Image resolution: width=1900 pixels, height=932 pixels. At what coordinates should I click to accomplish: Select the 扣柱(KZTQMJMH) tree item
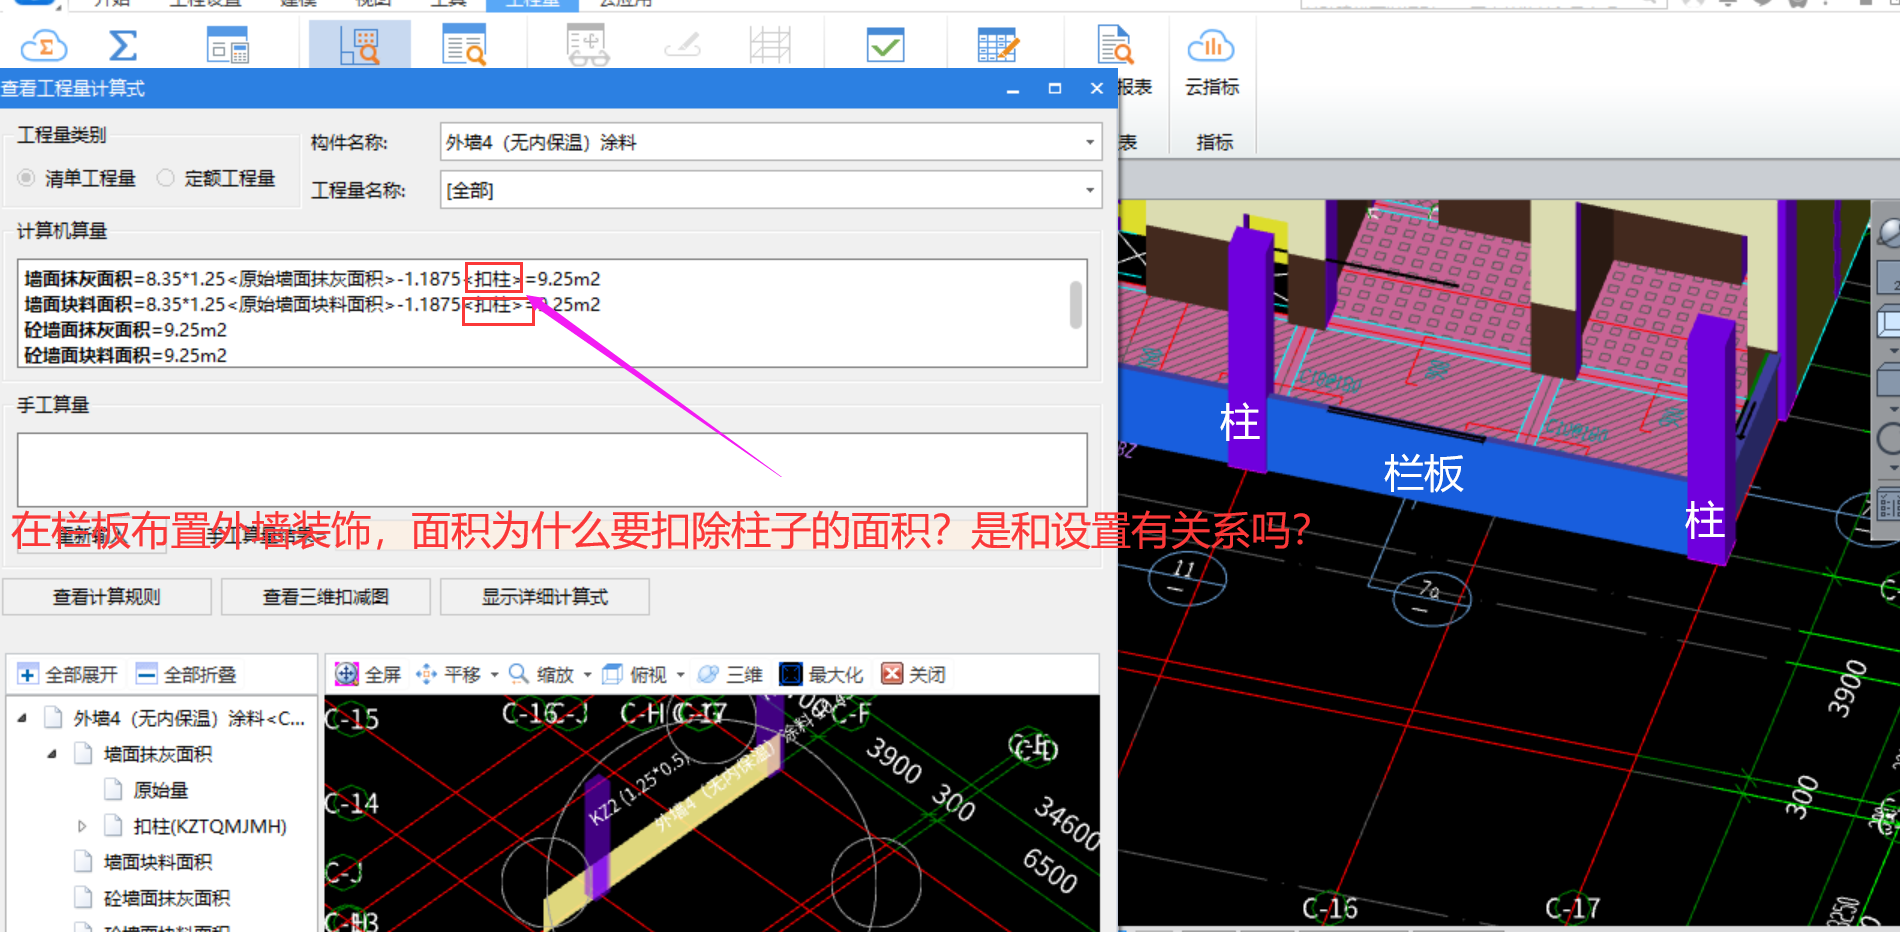point(210,826)
